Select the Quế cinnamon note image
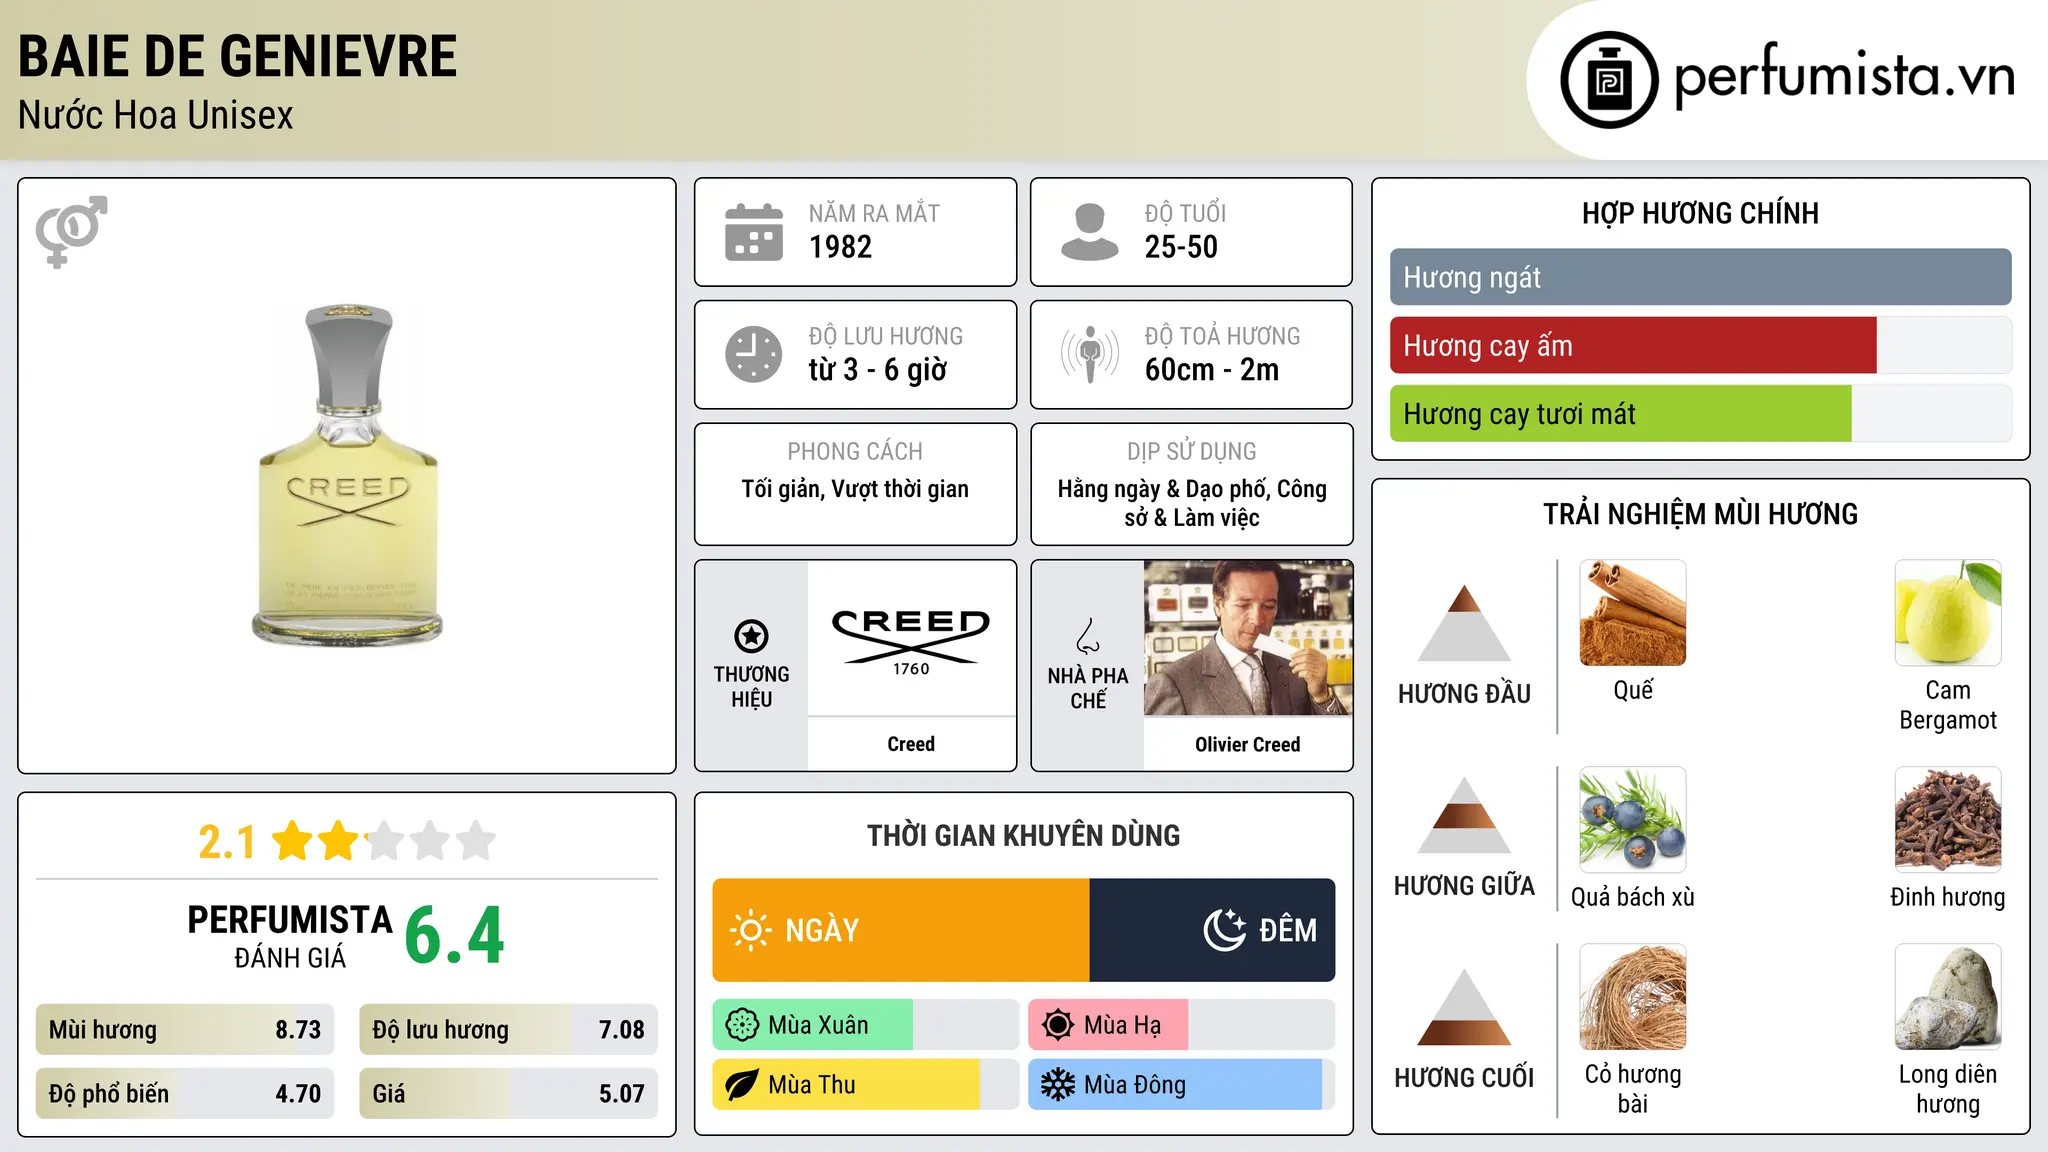This screenshot has height=1152, width=2048. [x=1633, y=612]
